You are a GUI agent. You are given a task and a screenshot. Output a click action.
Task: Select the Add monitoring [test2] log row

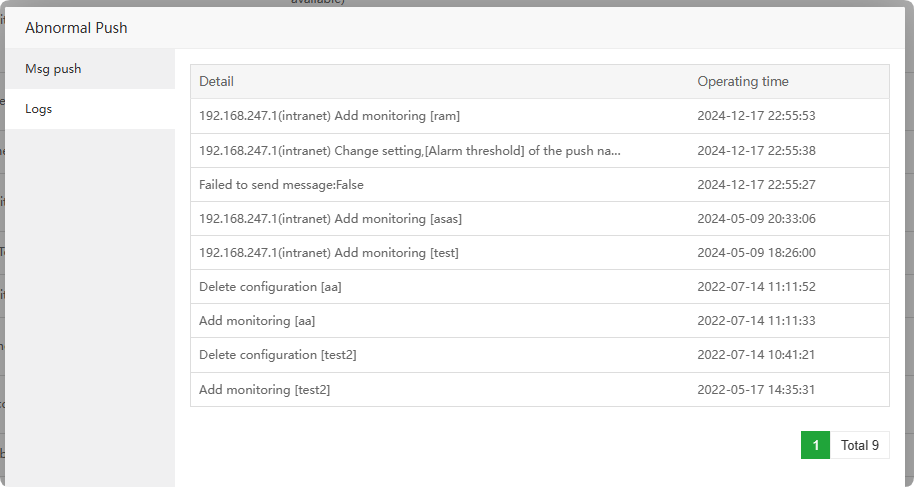(264, 390)
